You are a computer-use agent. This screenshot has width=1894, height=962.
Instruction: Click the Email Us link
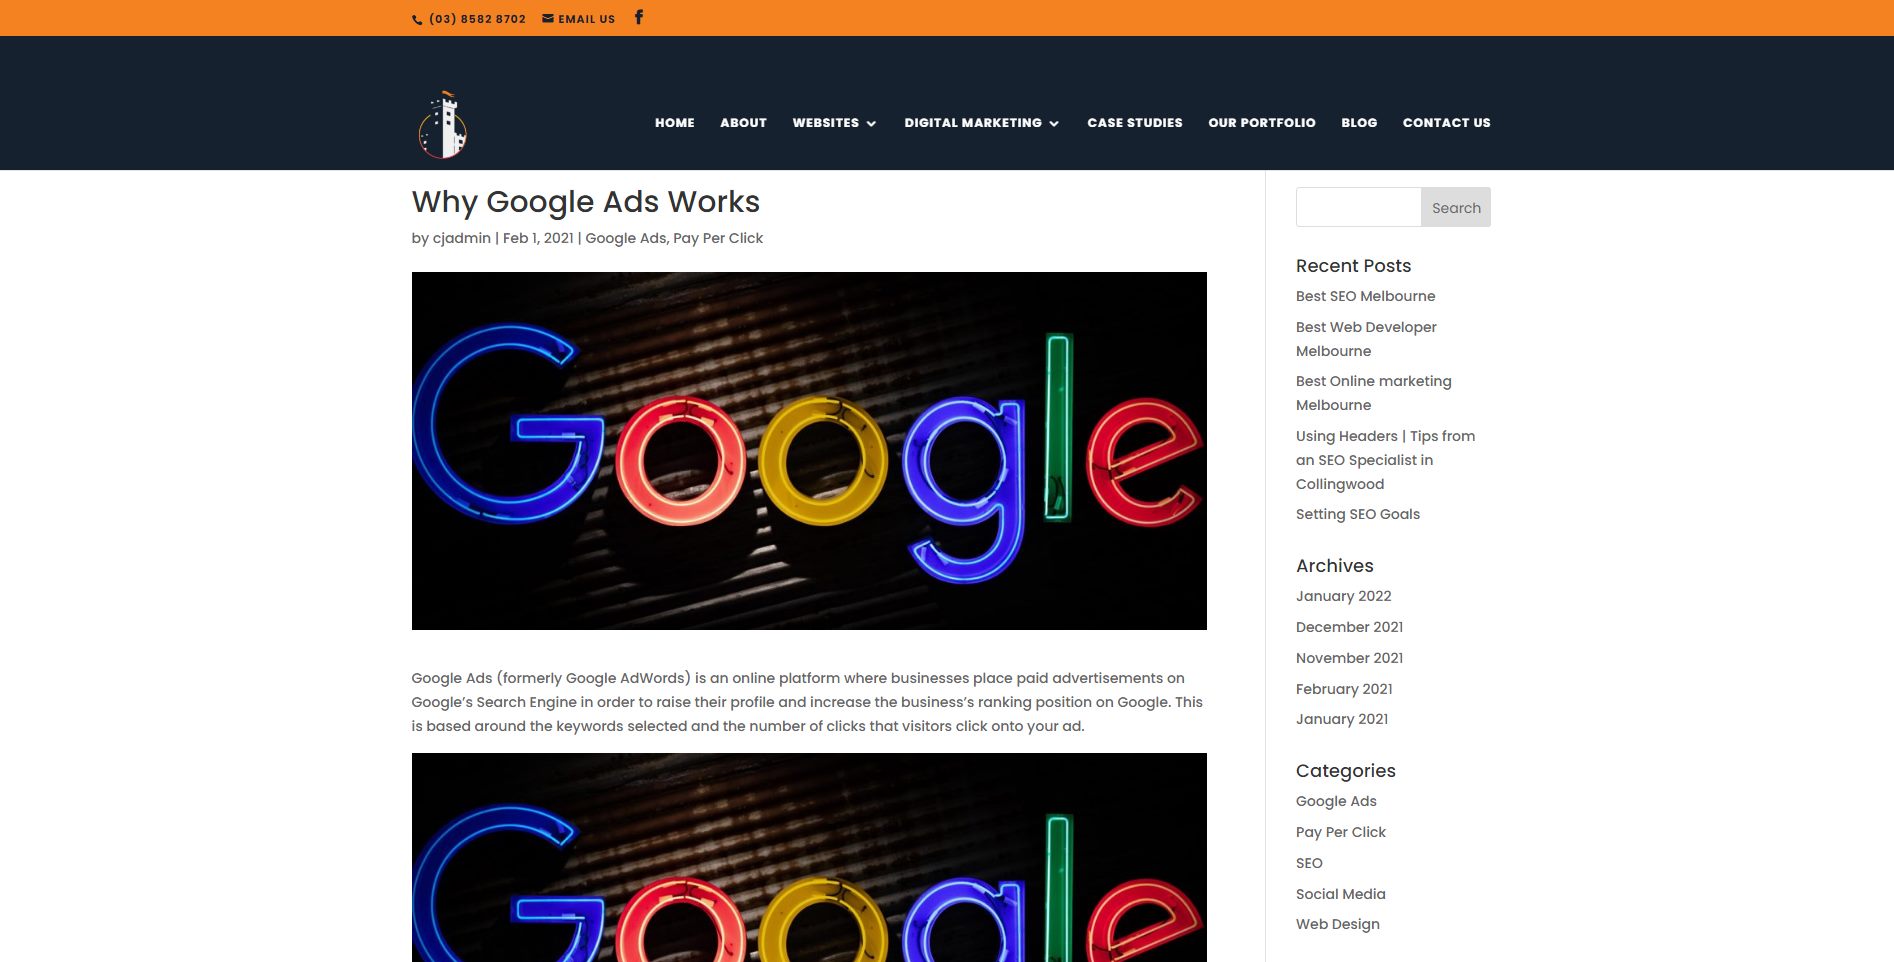pyautogui.click(x=586, y=19)
